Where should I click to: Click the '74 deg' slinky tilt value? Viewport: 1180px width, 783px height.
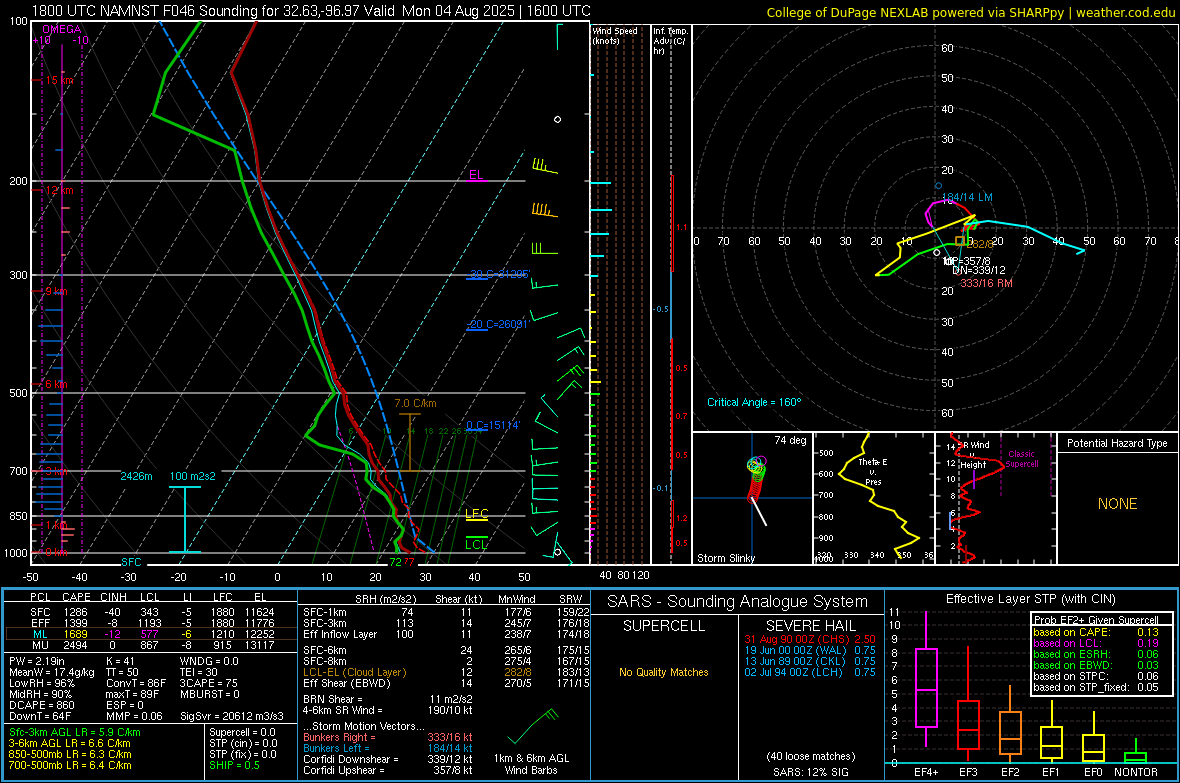tap(790, 440)
